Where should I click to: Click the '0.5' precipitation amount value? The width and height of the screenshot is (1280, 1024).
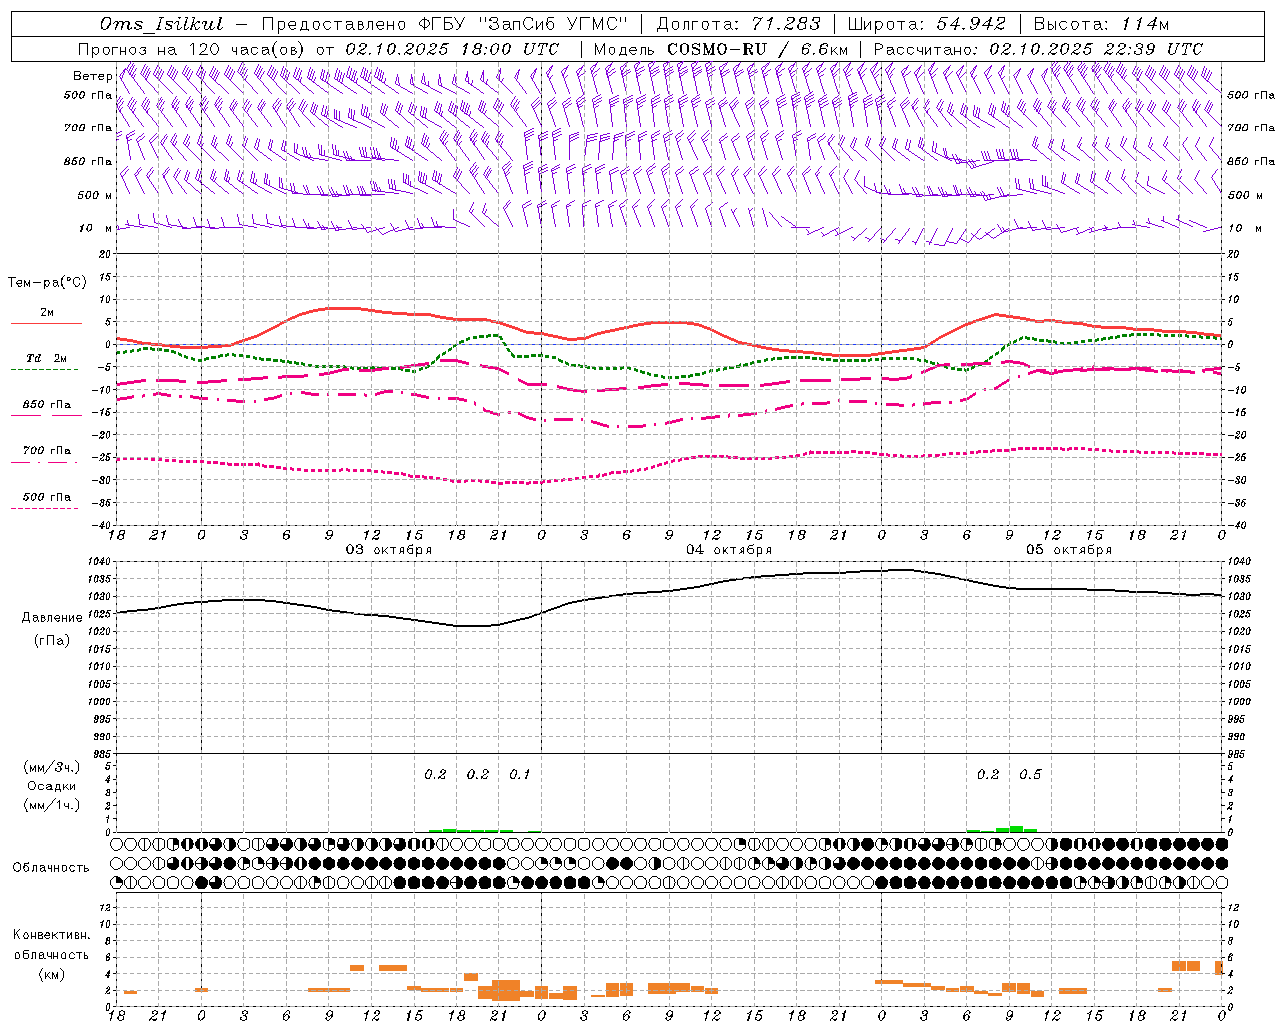(x=1030, y=775)
